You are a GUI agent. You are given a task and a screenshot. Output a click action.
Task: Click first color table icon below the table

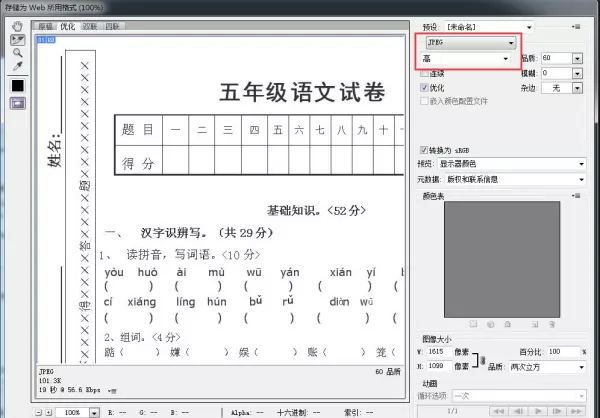click(x=474, y=324)
